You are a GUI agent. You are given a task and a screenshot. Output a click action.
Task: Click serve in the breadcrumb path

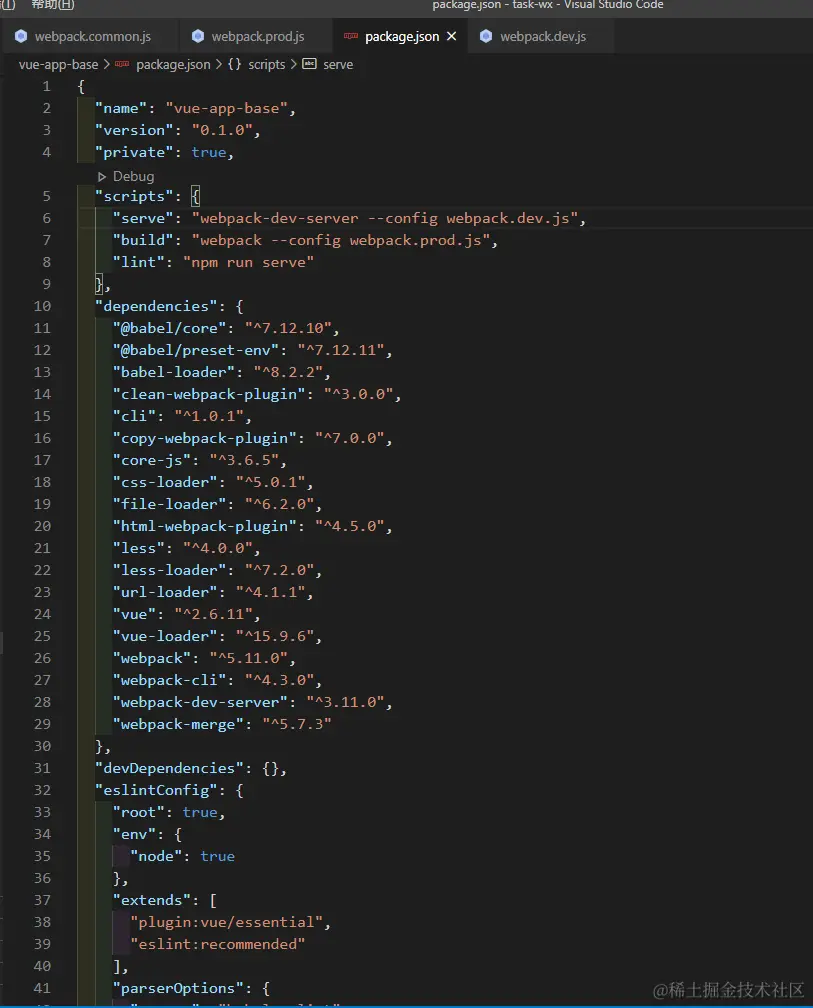338,64
